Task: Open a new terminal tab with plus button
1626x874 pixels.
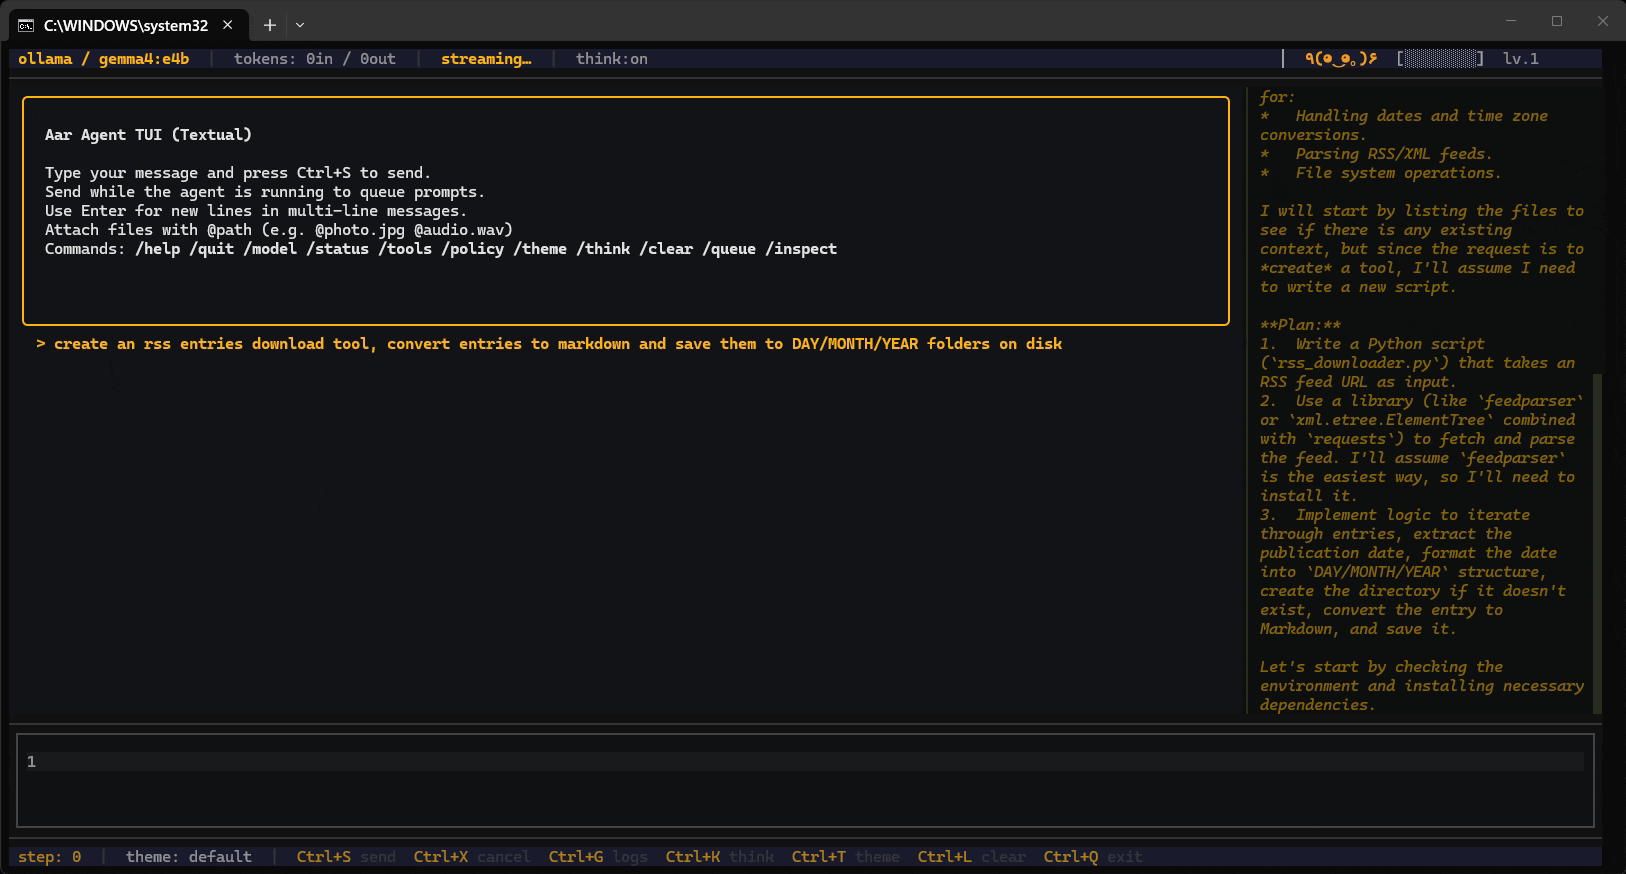Action: pyautogui.click(x=269, y=25)
